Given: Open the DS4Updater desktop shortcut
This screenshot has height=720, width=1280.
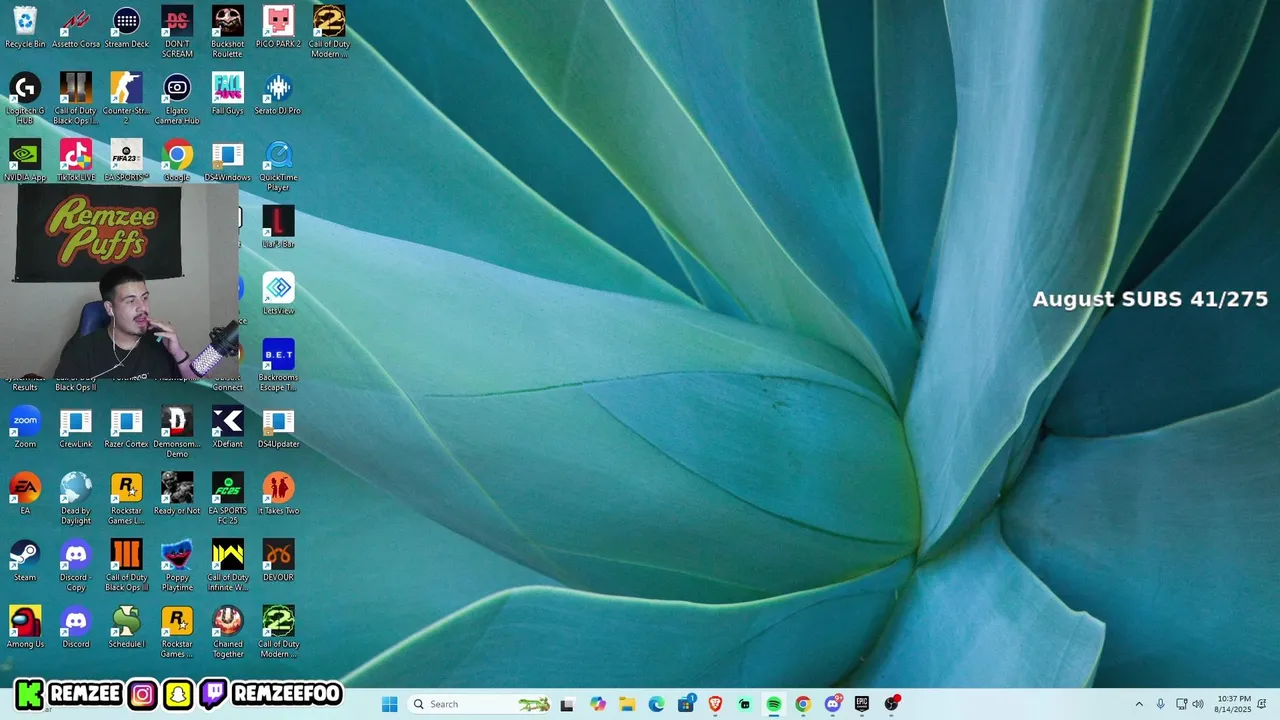Looking at the screenshot, I should pos(278,427).
